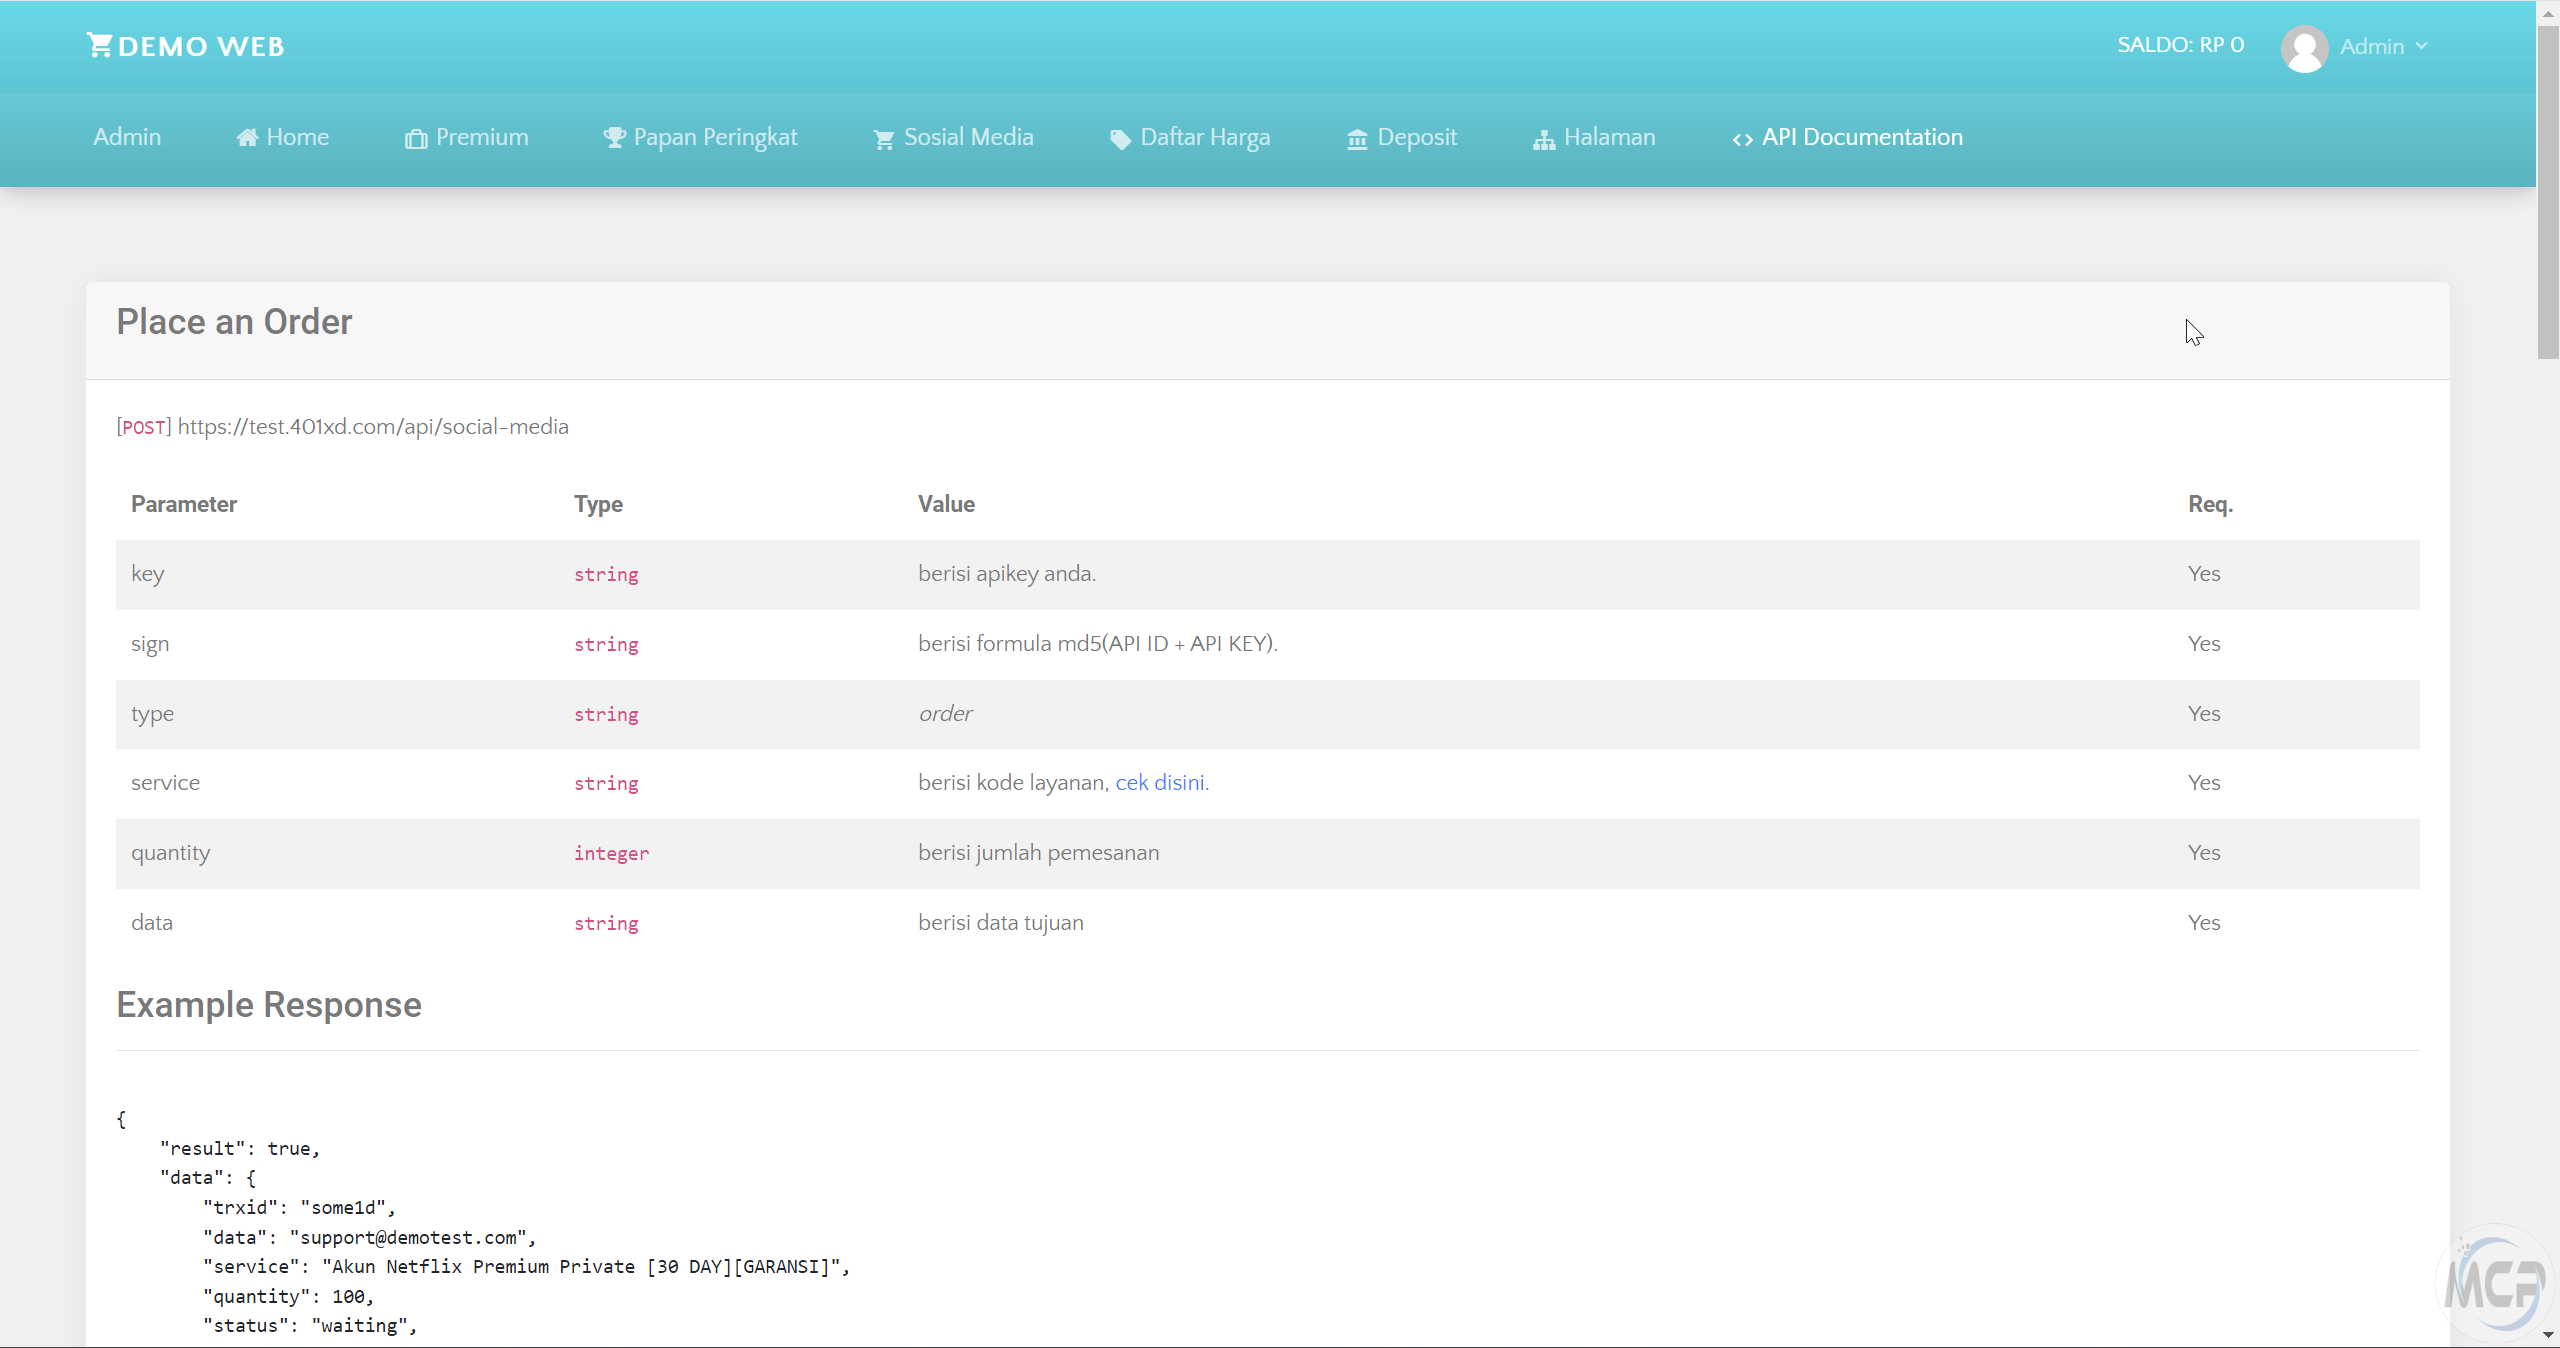
Task: Click the DEMO WEB brand title
Action: coord(201,46)
